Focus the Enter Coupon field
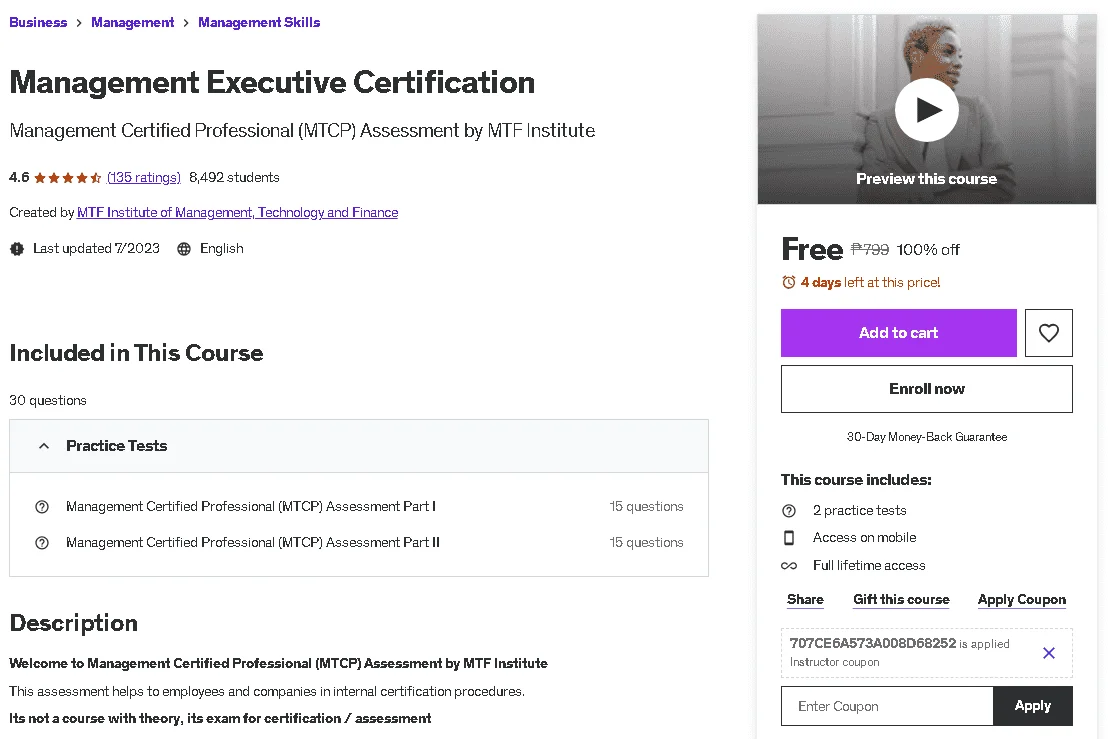The width and height of the screenshot is (1110, 739). (x=887, y=706)
